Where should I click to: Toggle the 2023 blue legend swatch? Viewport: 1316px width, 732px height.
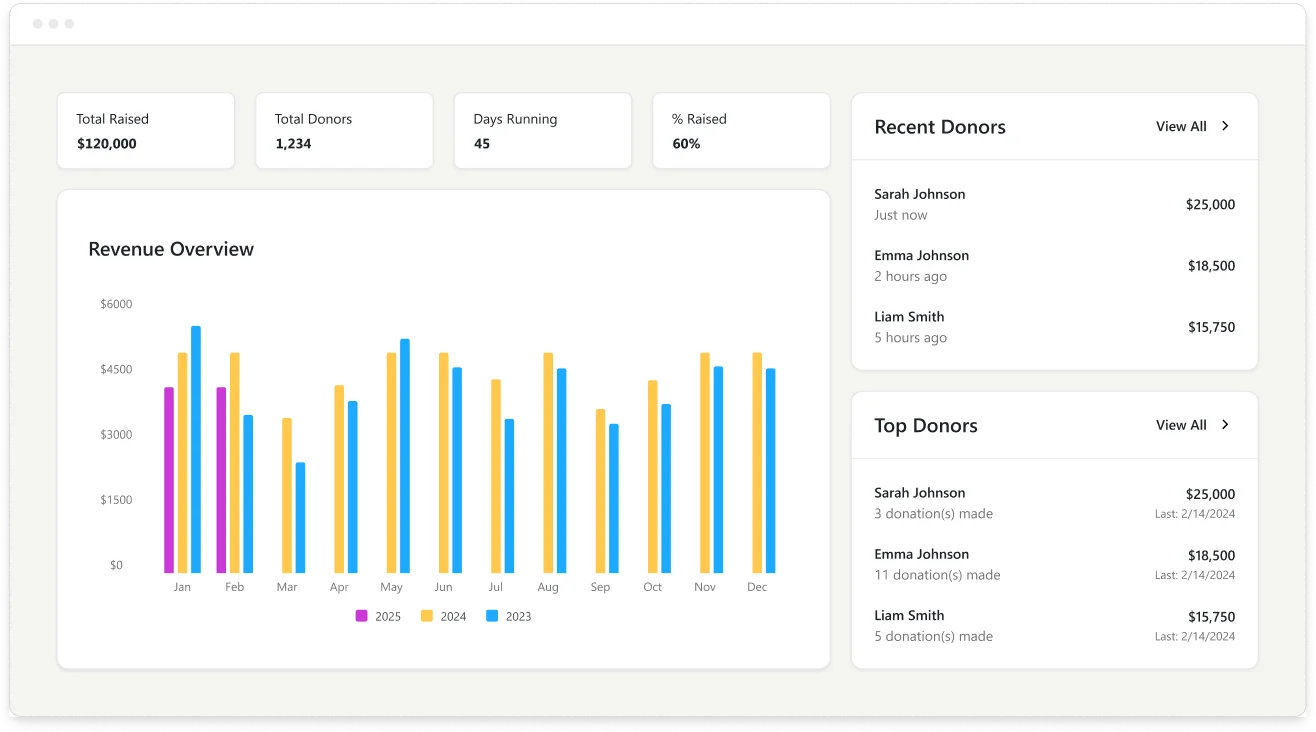[492, 616]
